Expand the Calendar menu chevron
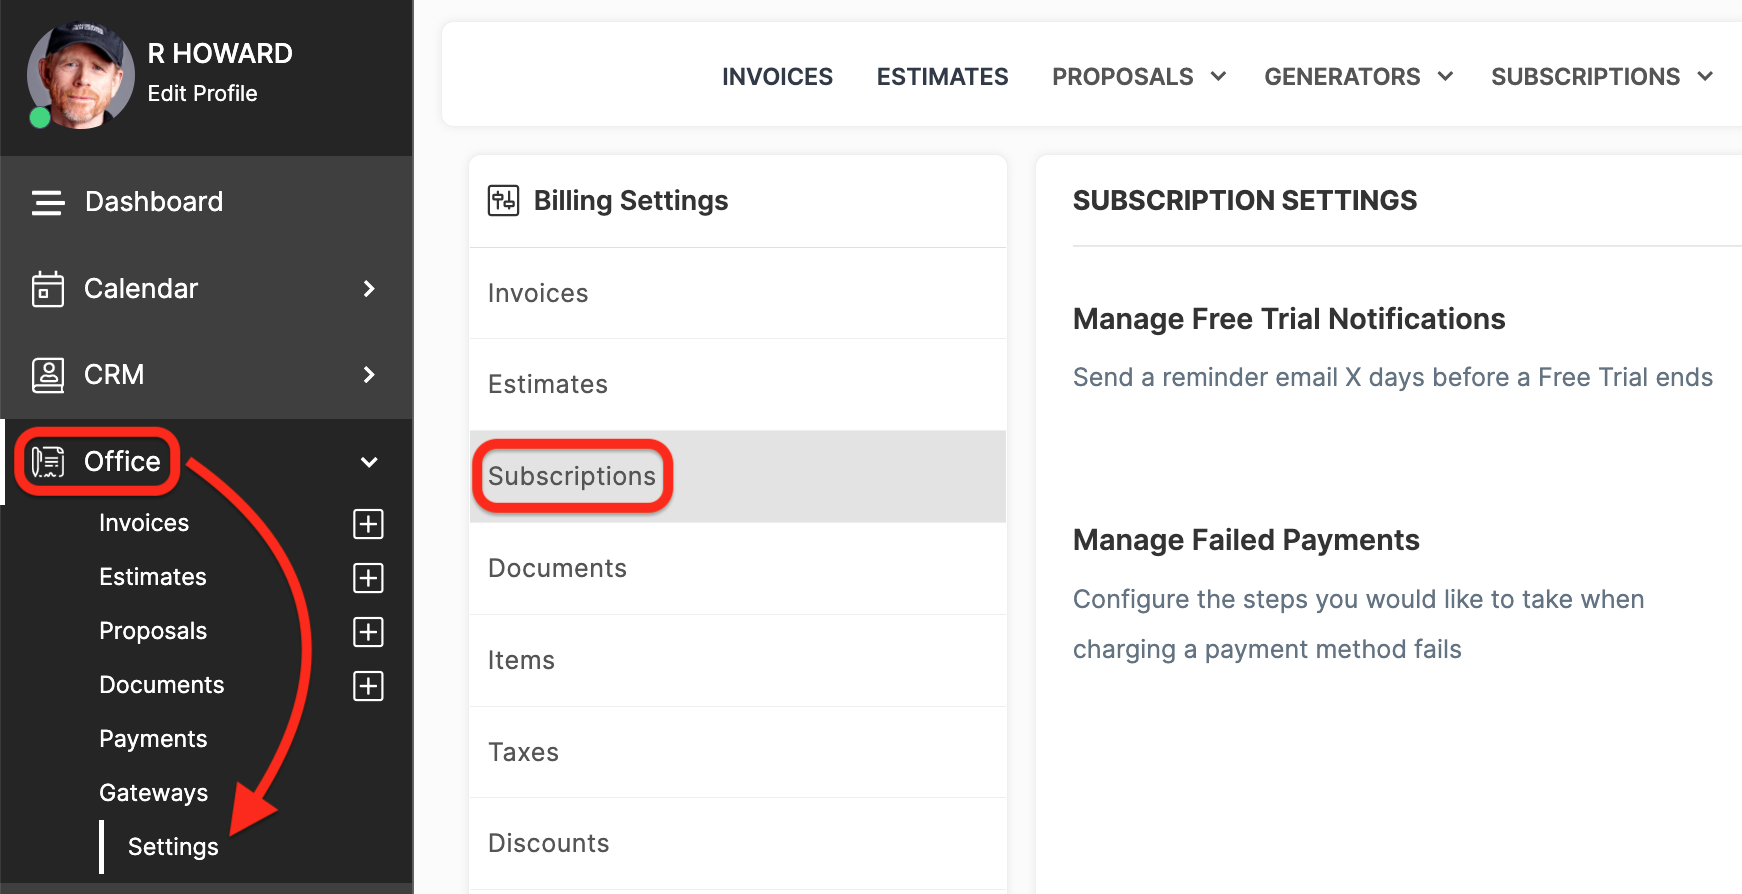 369,289
